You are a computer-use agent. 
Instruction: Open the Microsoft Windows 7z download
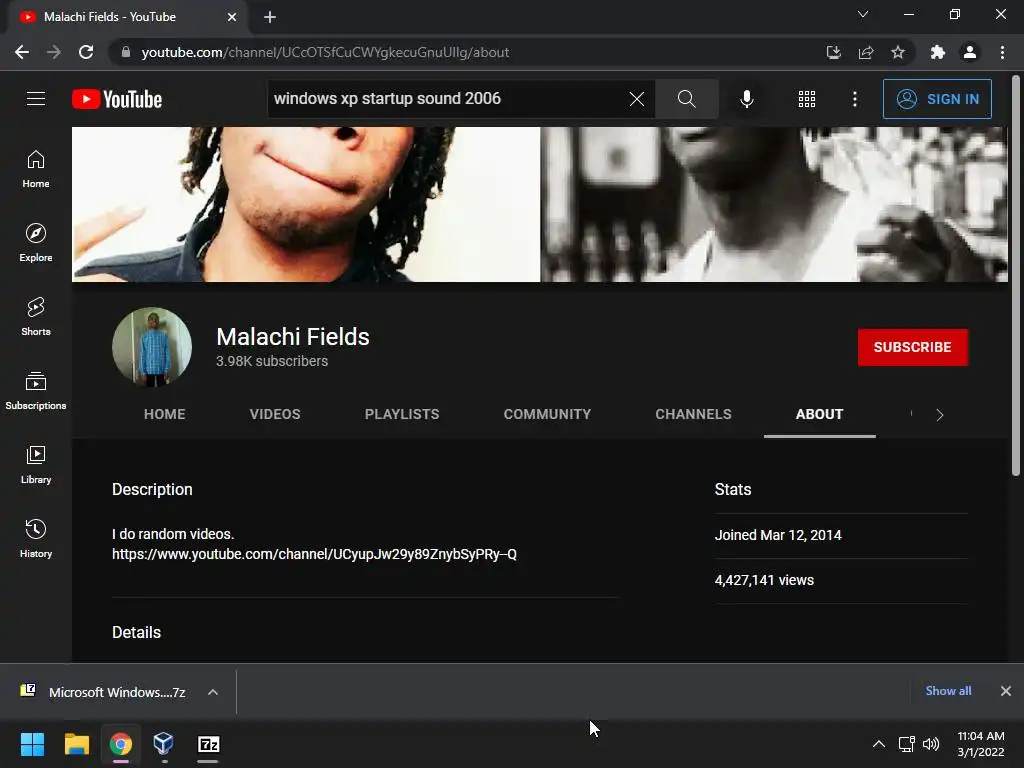click(104, 692)
